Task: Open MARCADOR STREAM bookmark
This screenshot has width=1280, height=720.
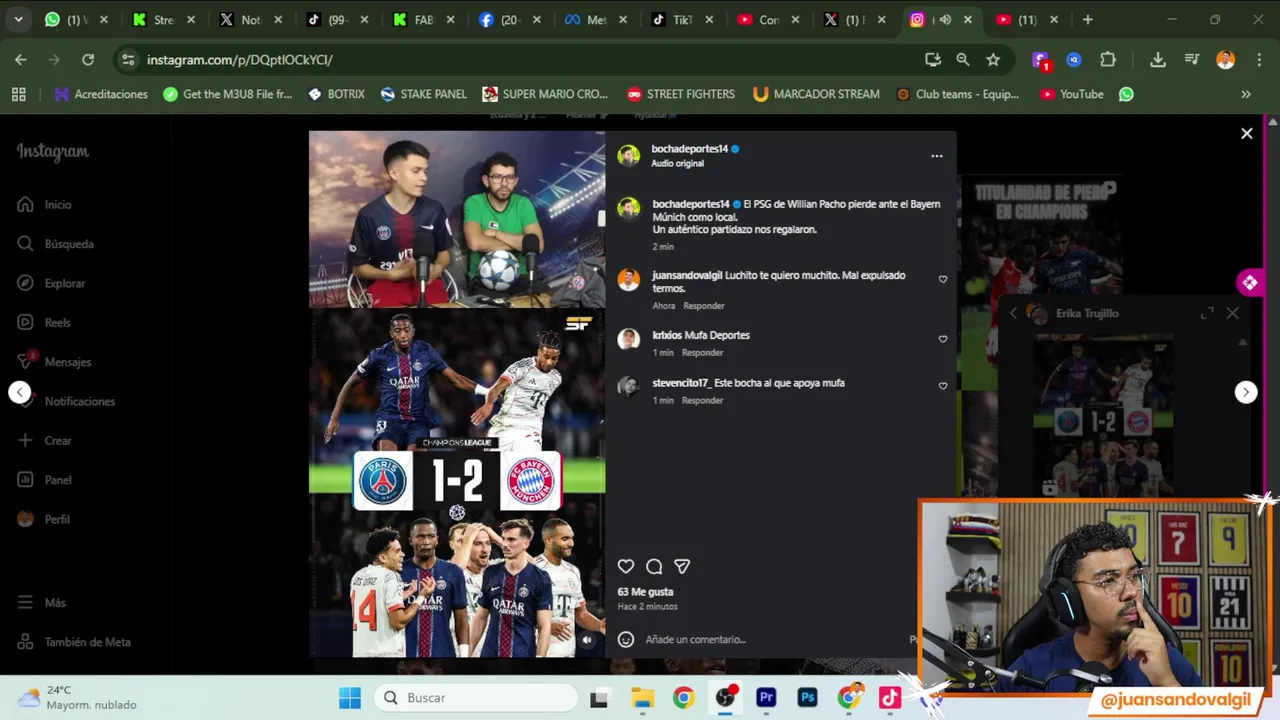Action: click(816, 94)
